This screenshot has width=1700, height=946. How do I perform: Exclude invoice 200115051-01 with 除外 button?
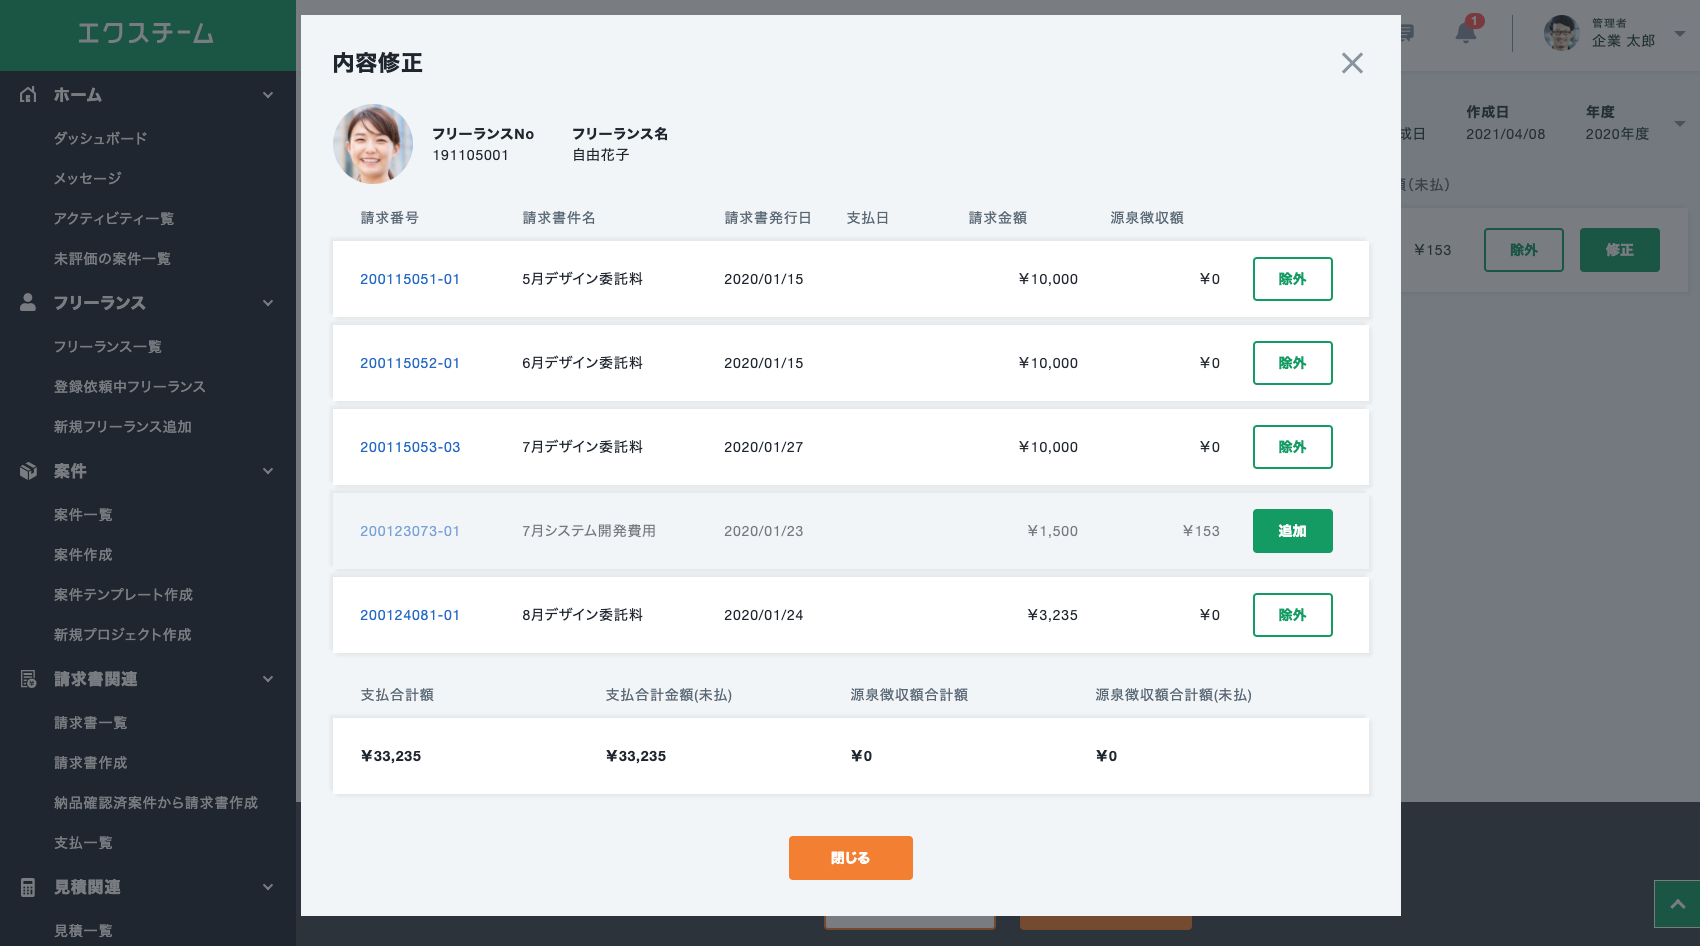click(1292, 279)
